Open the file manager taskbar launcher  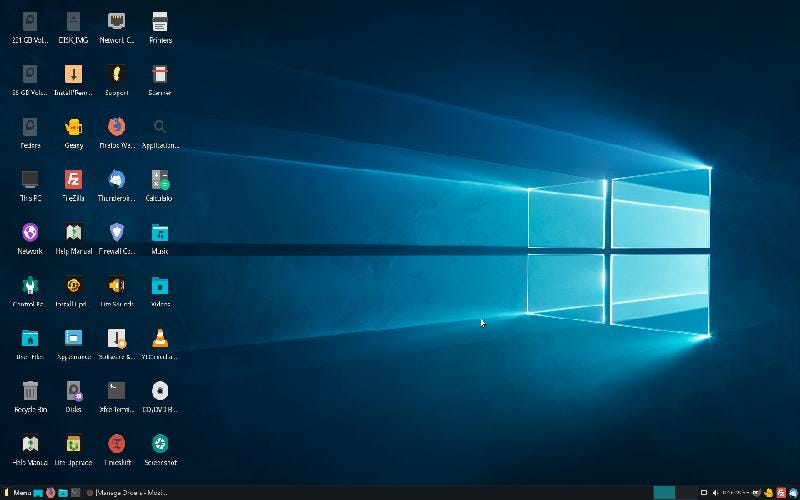point(63,493)
